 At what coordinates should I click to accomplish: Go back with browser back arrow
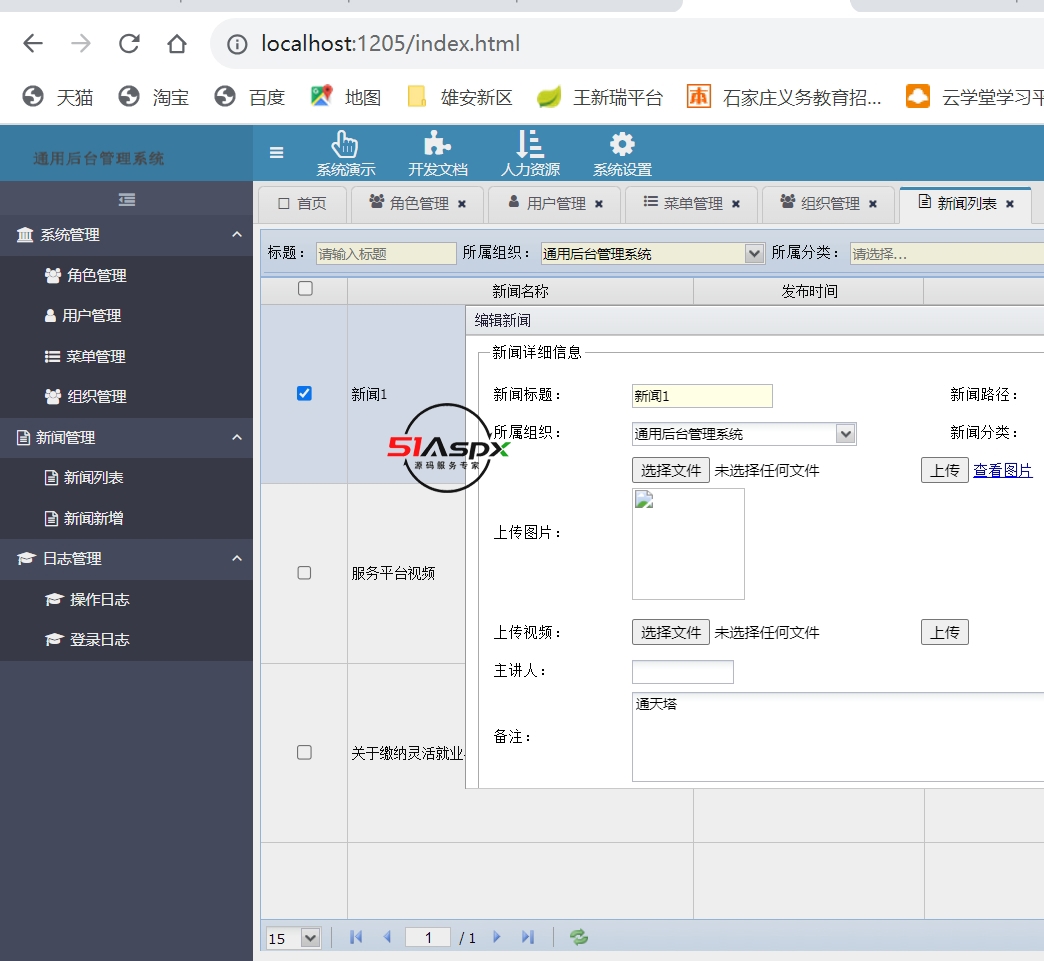(33, 44)
